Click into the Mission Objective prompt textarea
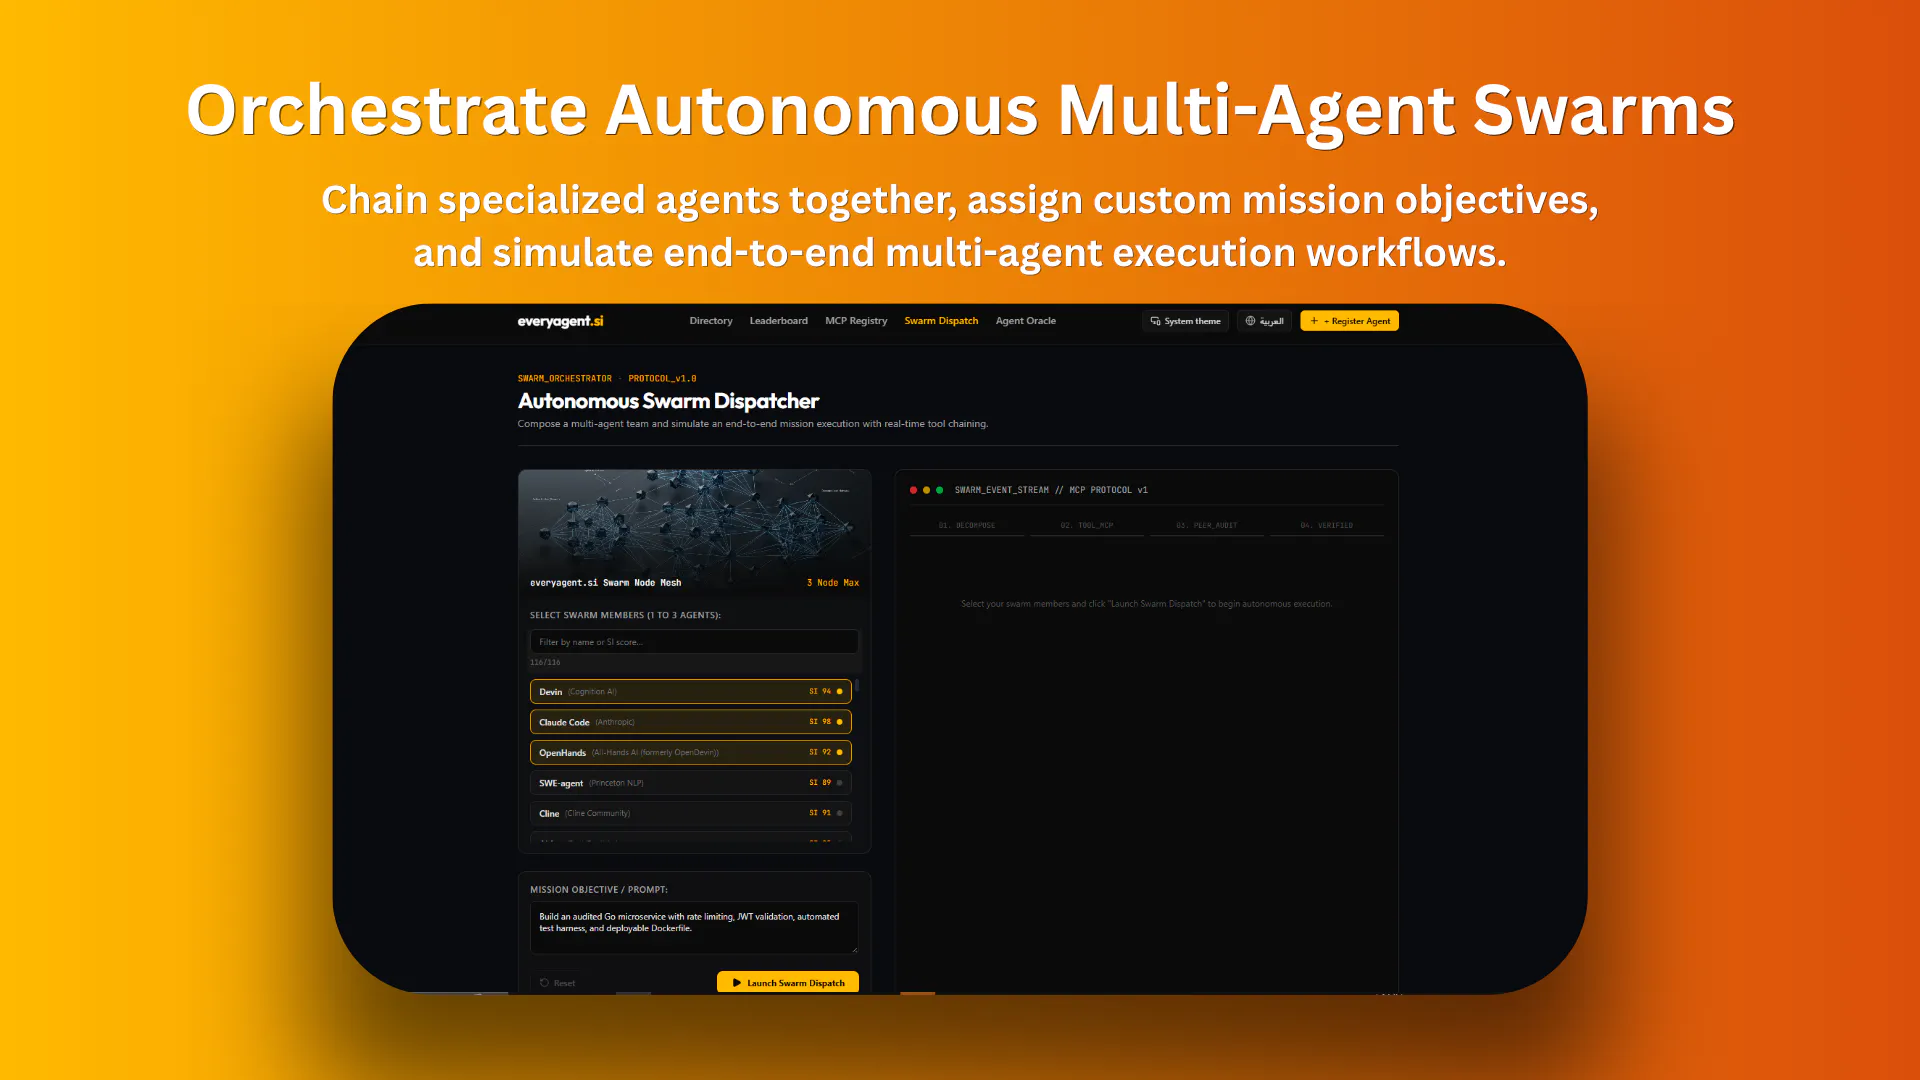 point(694,929)
